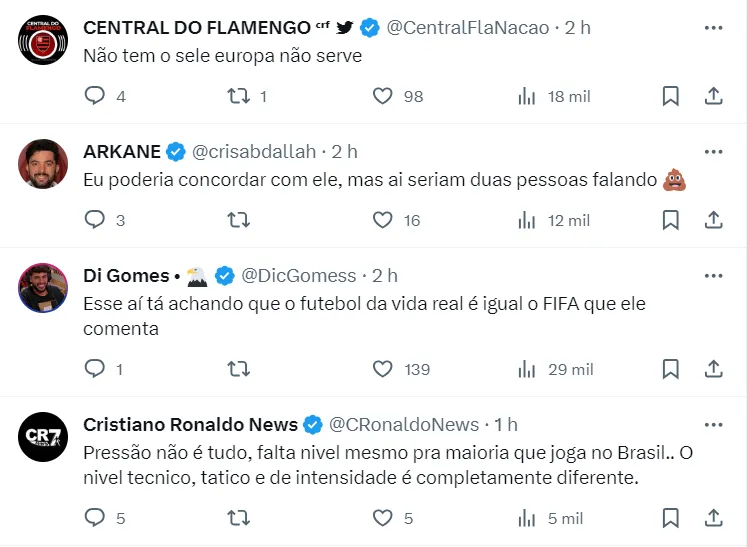Retweet the Di Gomes post
Image resolution: width=747 pixels, height=547 pixels.
click(239, 369)
